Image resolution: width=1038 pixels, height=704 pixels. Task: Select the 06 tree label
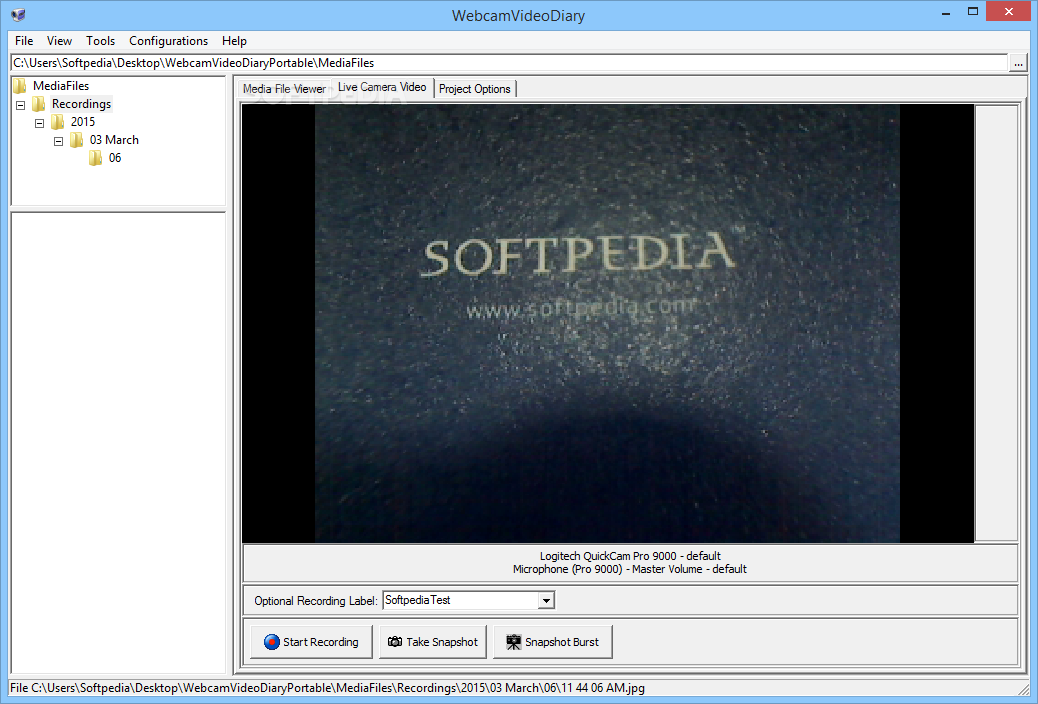115,158
